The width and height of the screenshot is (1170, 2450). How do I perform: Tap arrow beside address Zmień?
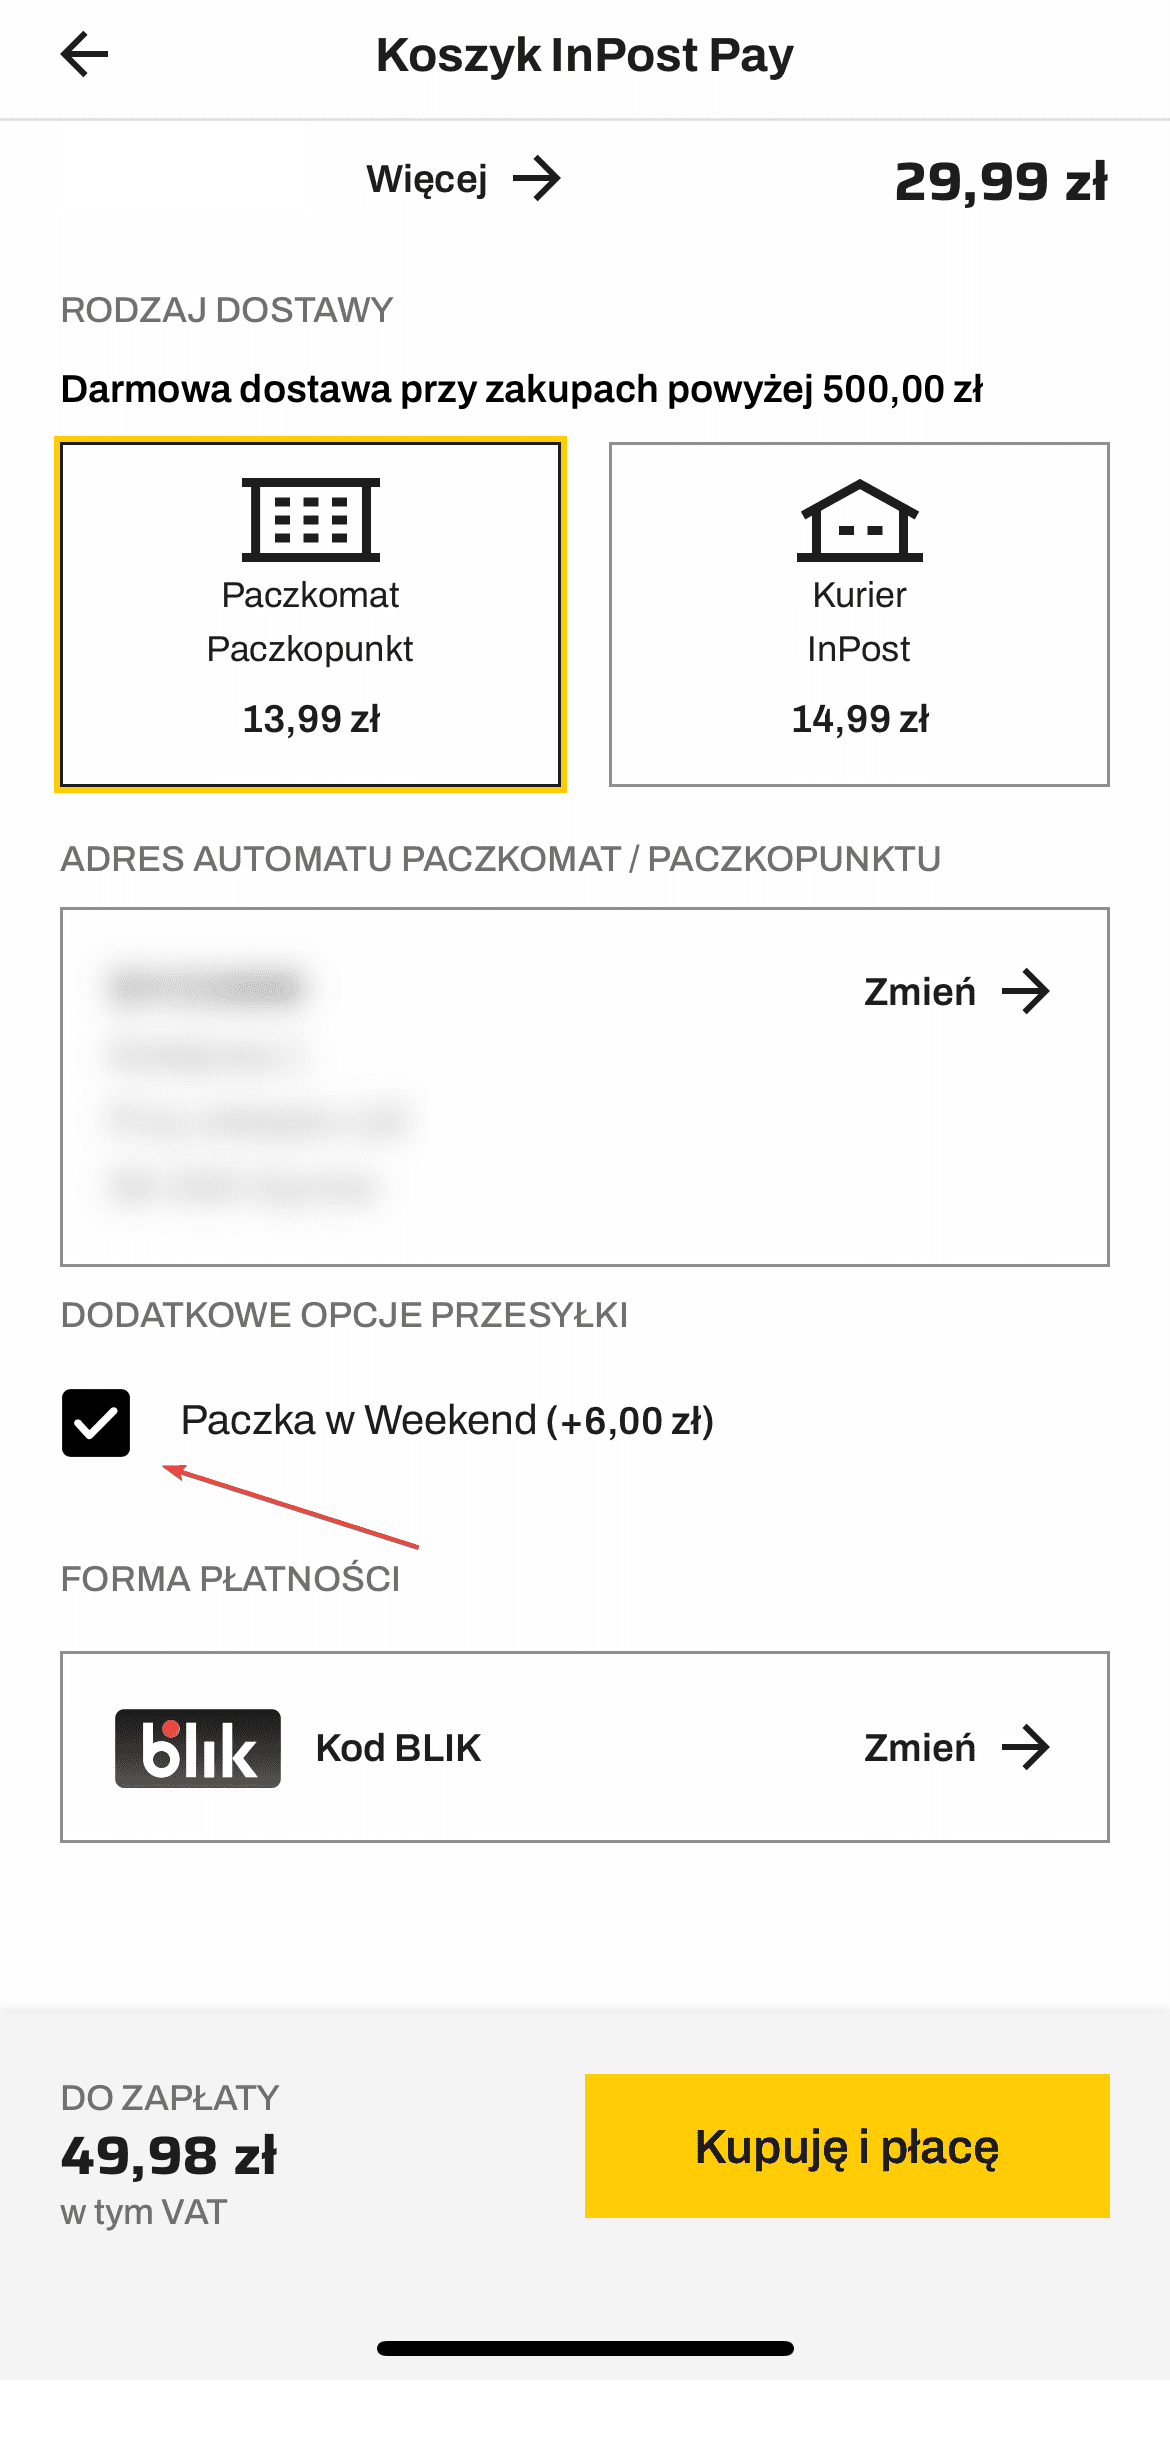tap(1026, 992)
